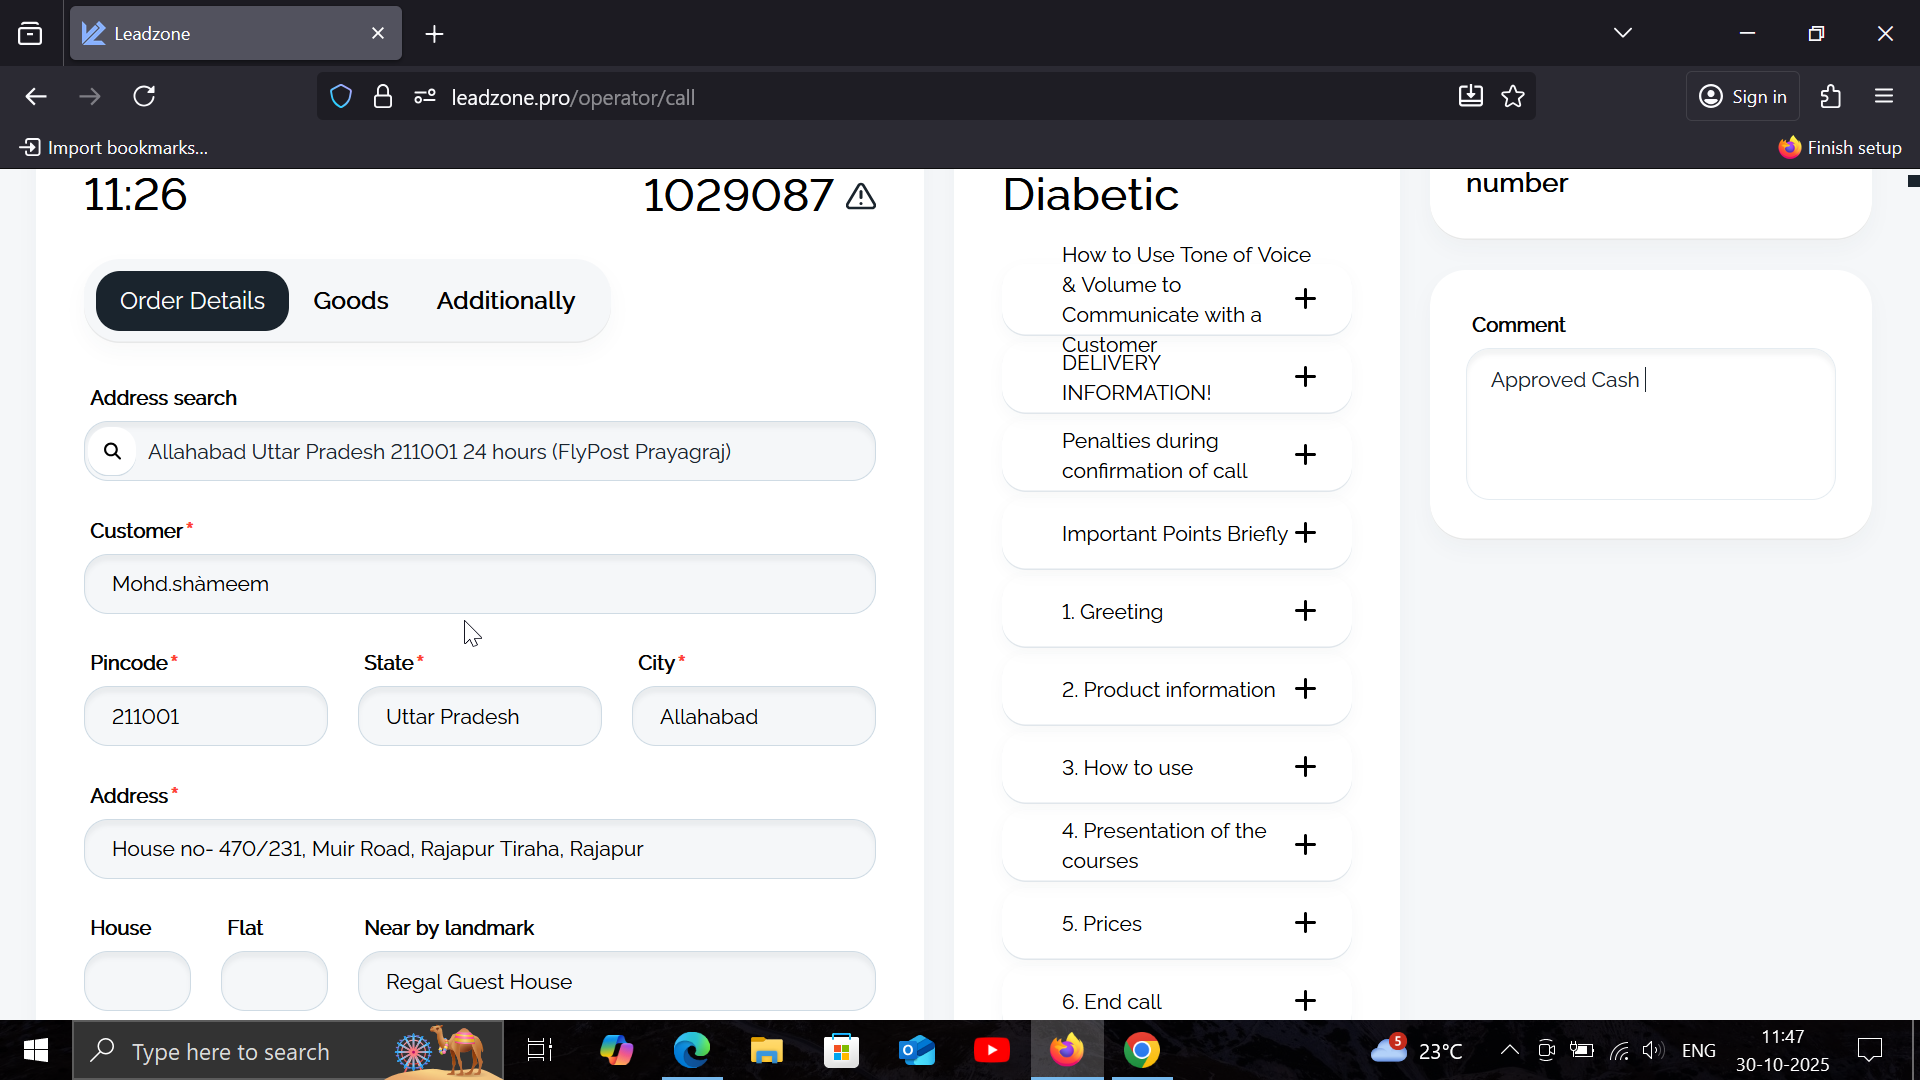Click the install app icon in address bar
The image size is (1920, 1080).
pyautogui.click(x=1470, y=96)
